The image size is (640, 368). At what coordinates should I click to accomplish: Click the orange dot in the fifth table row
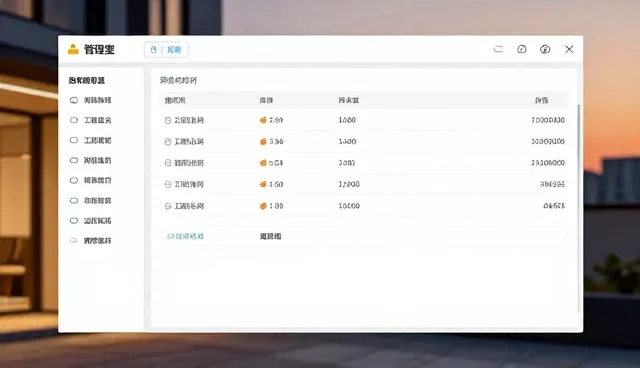[263, 206]
